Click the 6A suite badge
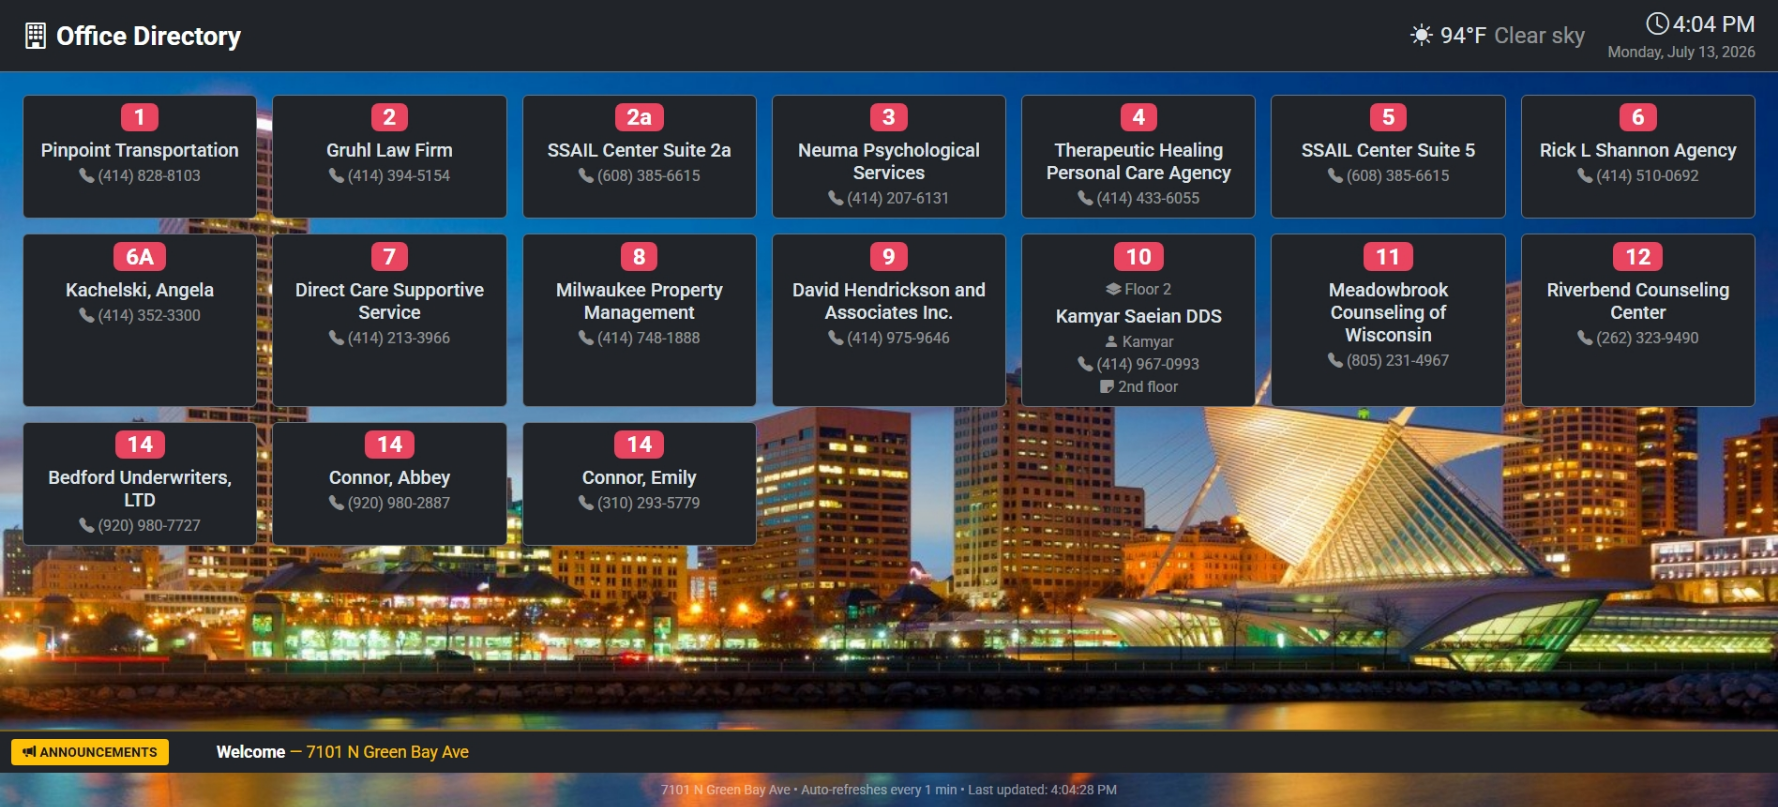The width and height of the screenshot is (1778, 807). point(140,257)
